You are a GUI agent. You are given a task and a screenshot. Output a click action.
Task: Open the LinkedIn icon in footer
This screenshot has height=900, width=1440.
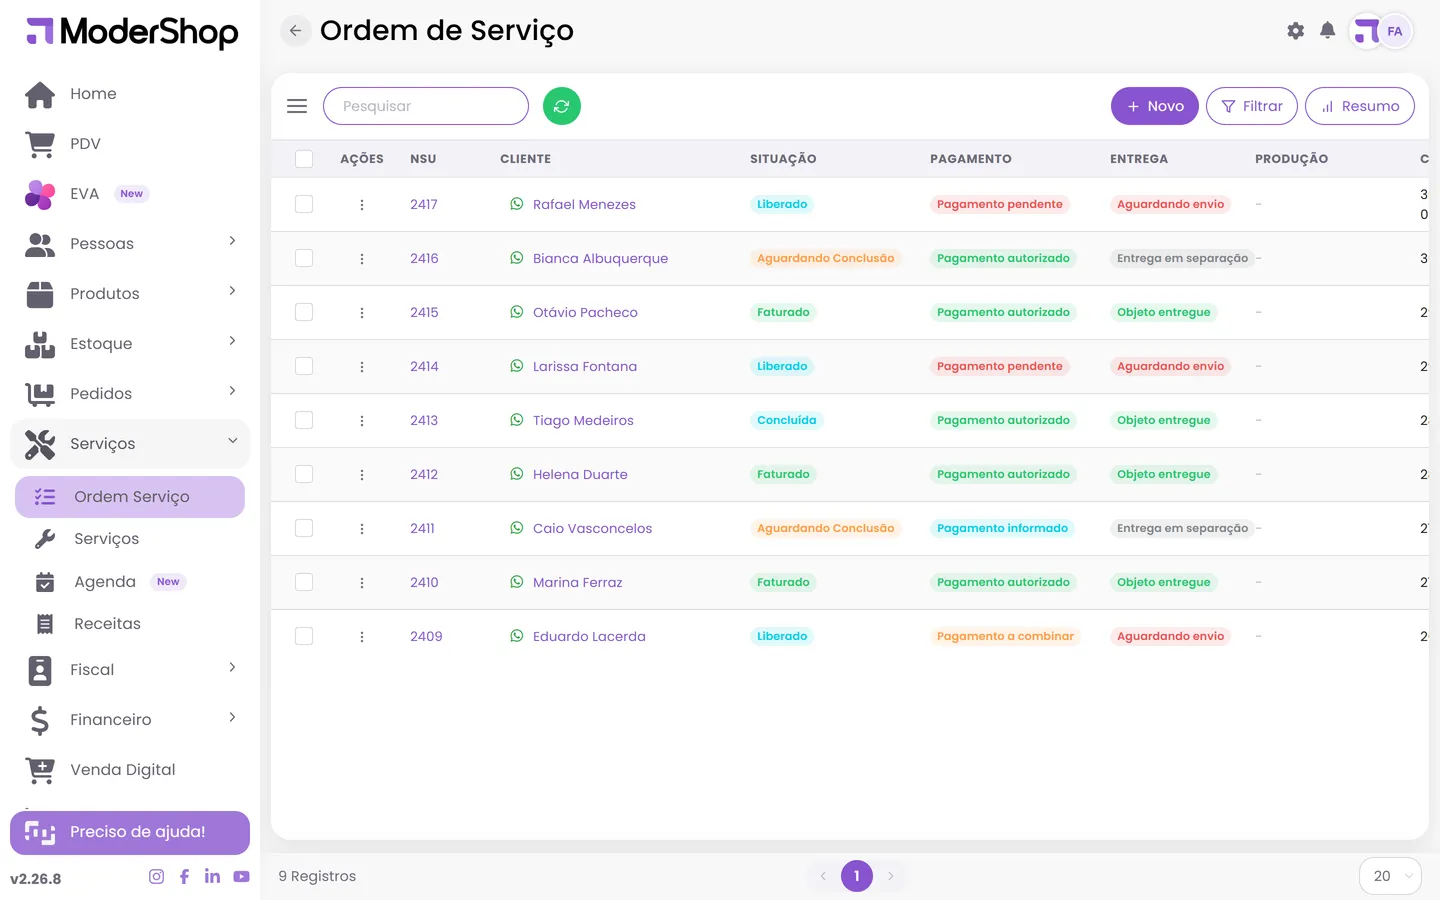click(212, 876)
